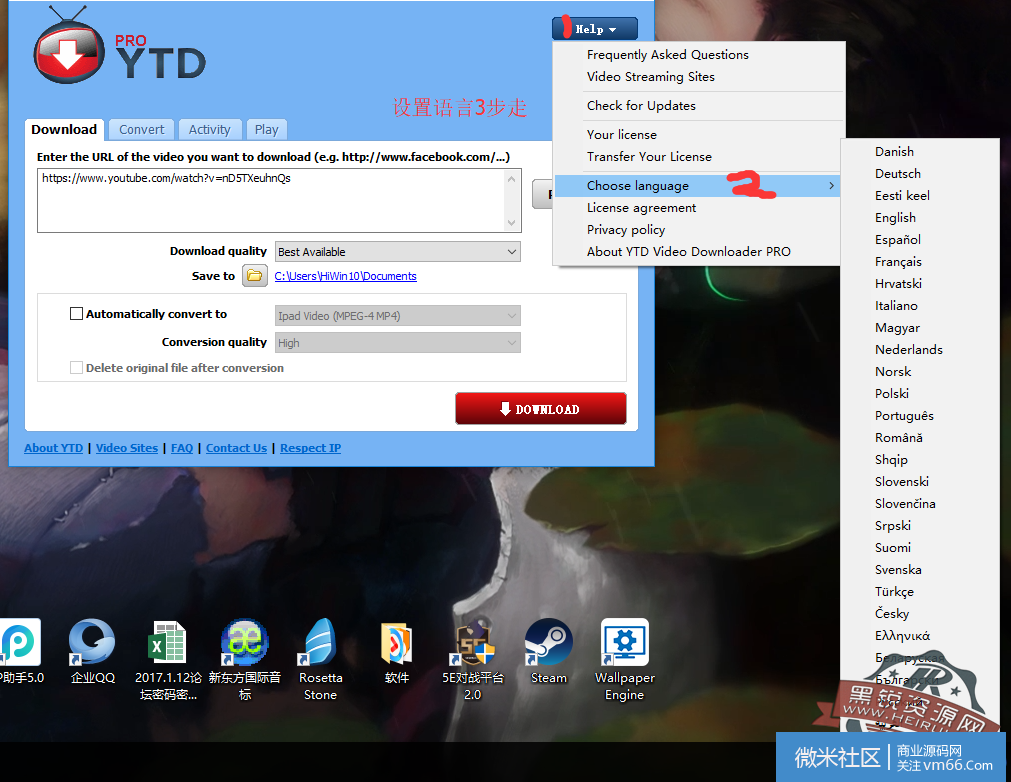Select Norsk language
1011x782 pixels.
(893, 371)
